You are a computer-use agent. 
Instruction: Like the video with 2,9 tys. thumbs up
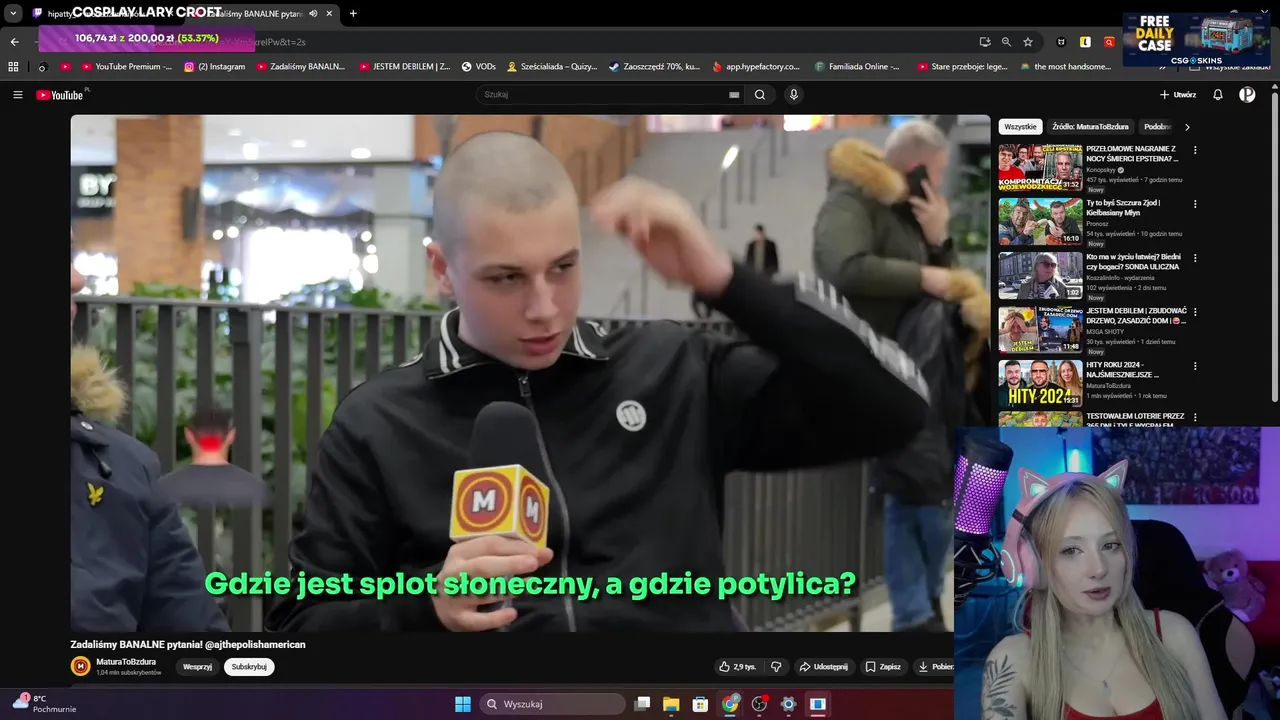point(738,667)
